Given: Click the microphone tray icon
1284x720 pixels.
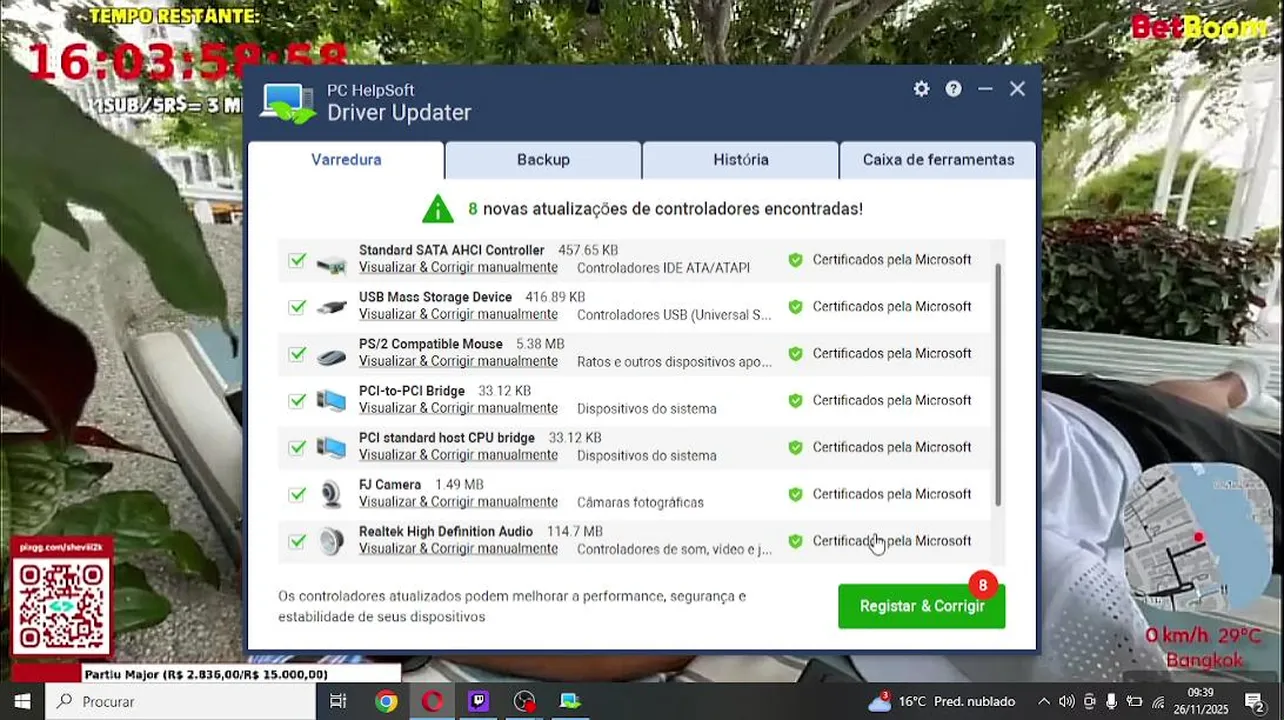Looking at the screenshot, I should pos(1111,701).
